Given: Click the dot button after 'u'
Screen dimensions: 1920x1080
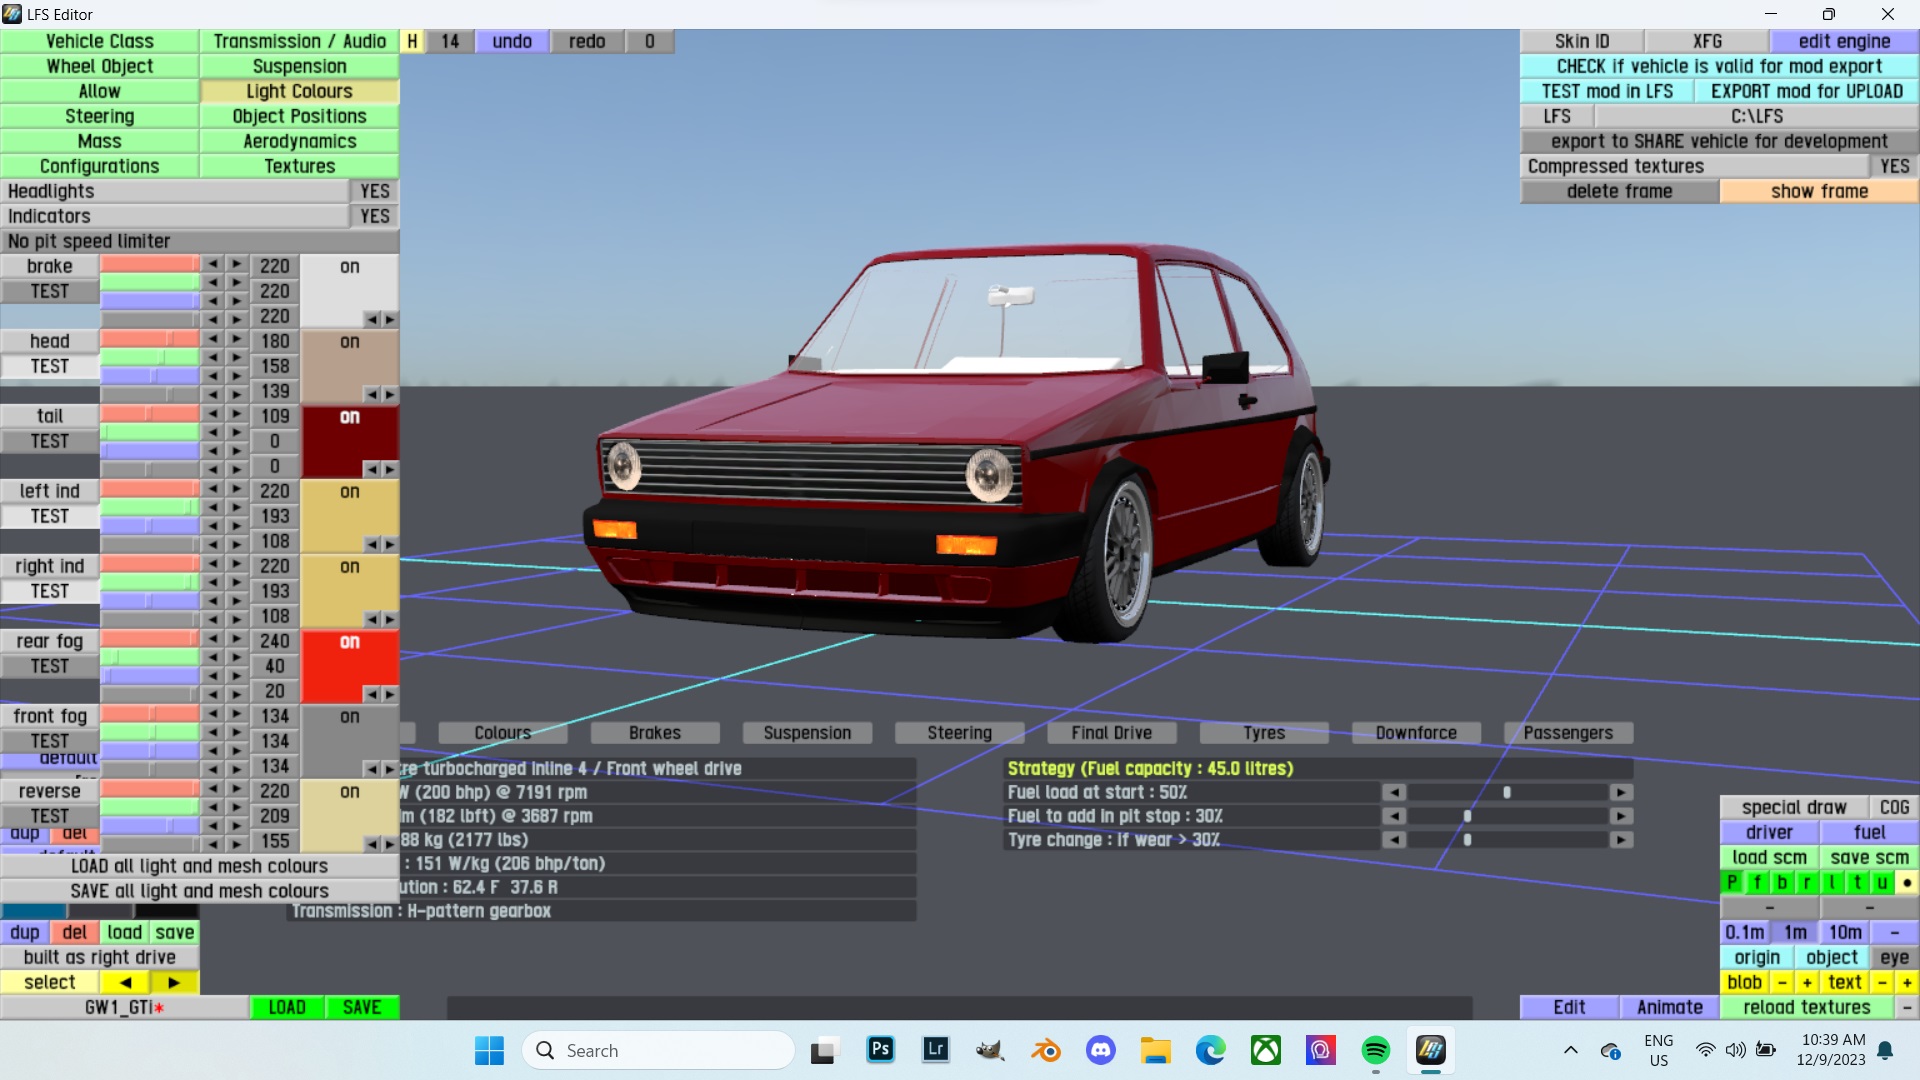Looking at the screenshot, I should (x=1907, y=882).
